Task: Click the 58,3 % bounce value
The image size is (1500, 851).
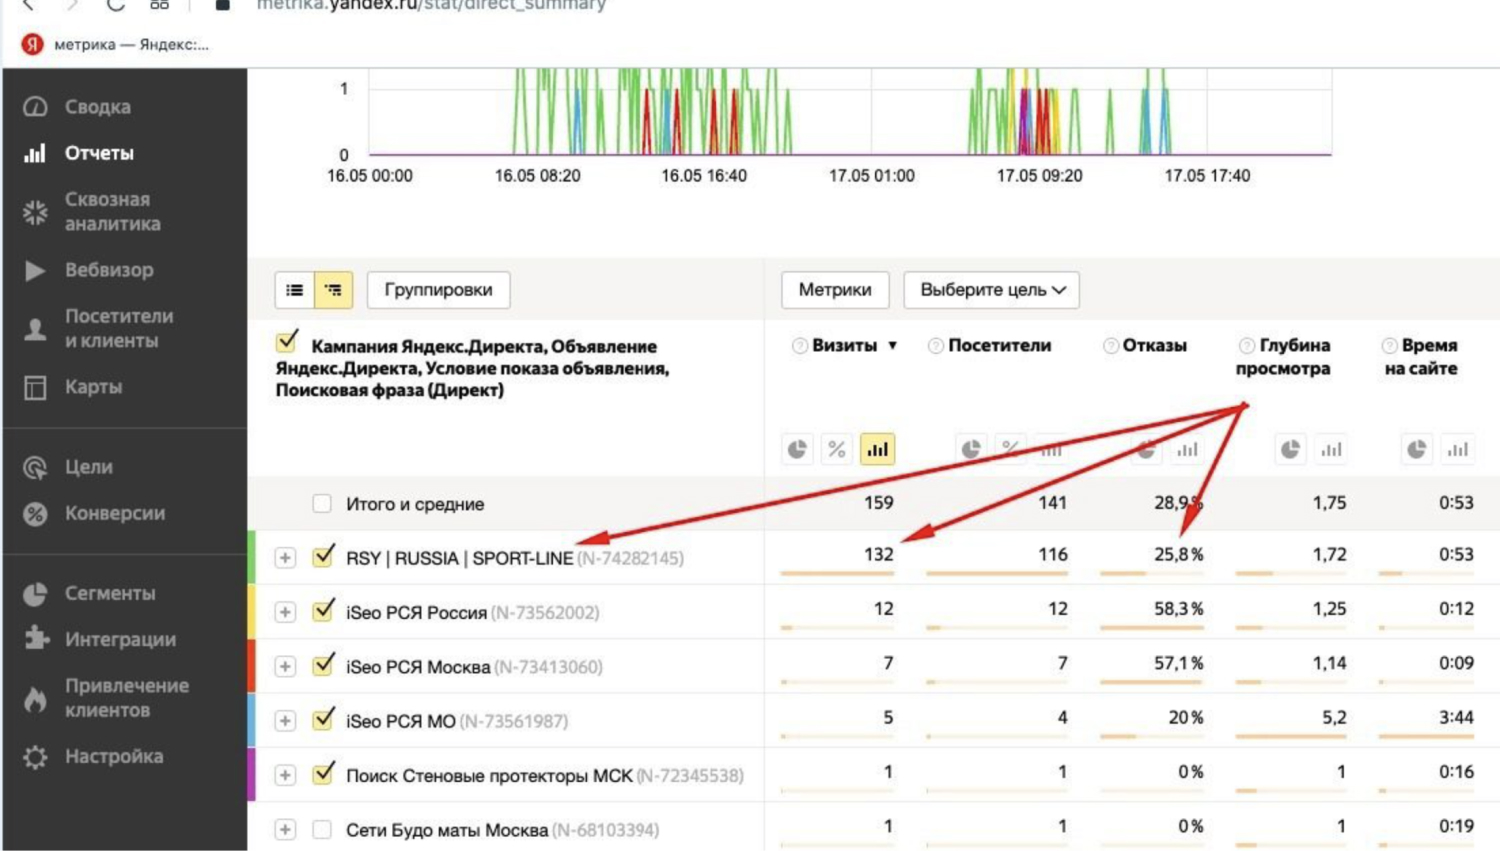Action: 1178,609
